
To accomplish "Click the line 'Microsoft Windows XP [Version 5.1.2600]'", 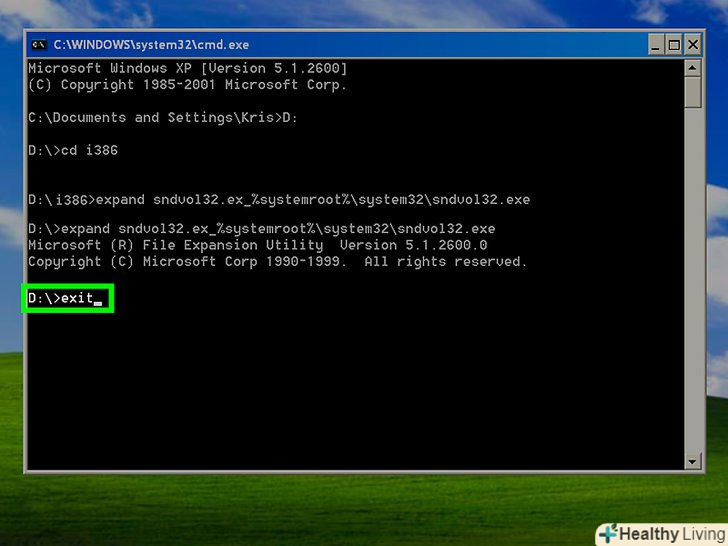I will 188,68.
